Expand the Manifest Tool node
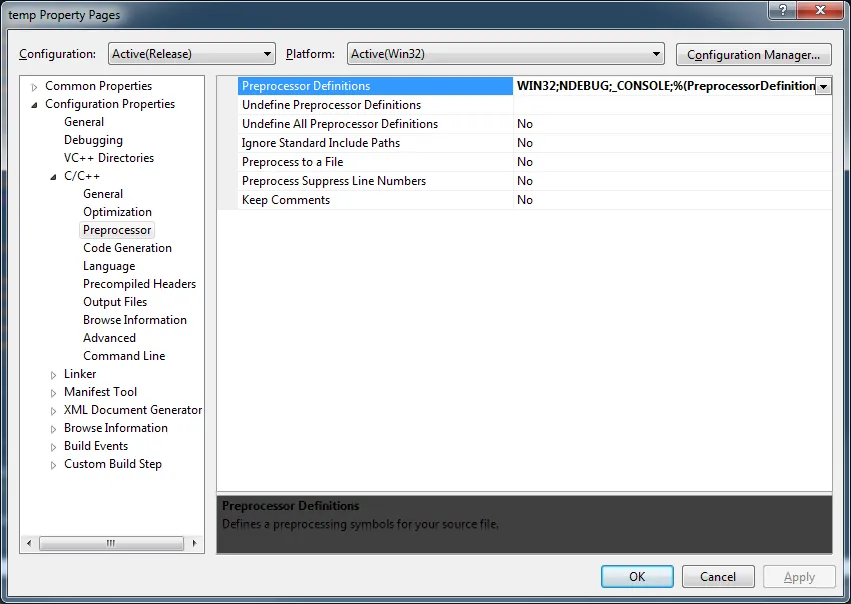This screenshot has height=604, width=851. pyautogui.click(x=53, y=393)
